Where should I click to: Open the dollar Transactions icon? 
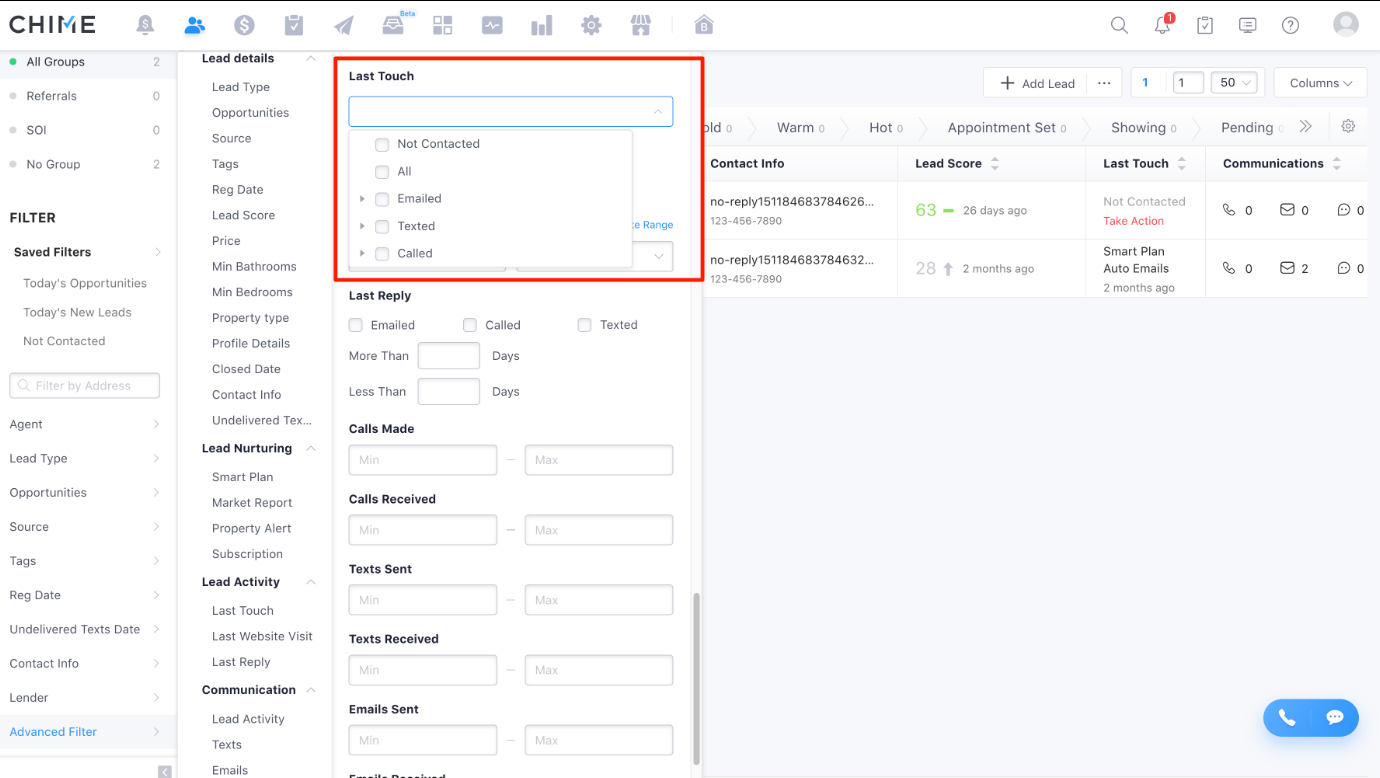(x=244, y=25)
